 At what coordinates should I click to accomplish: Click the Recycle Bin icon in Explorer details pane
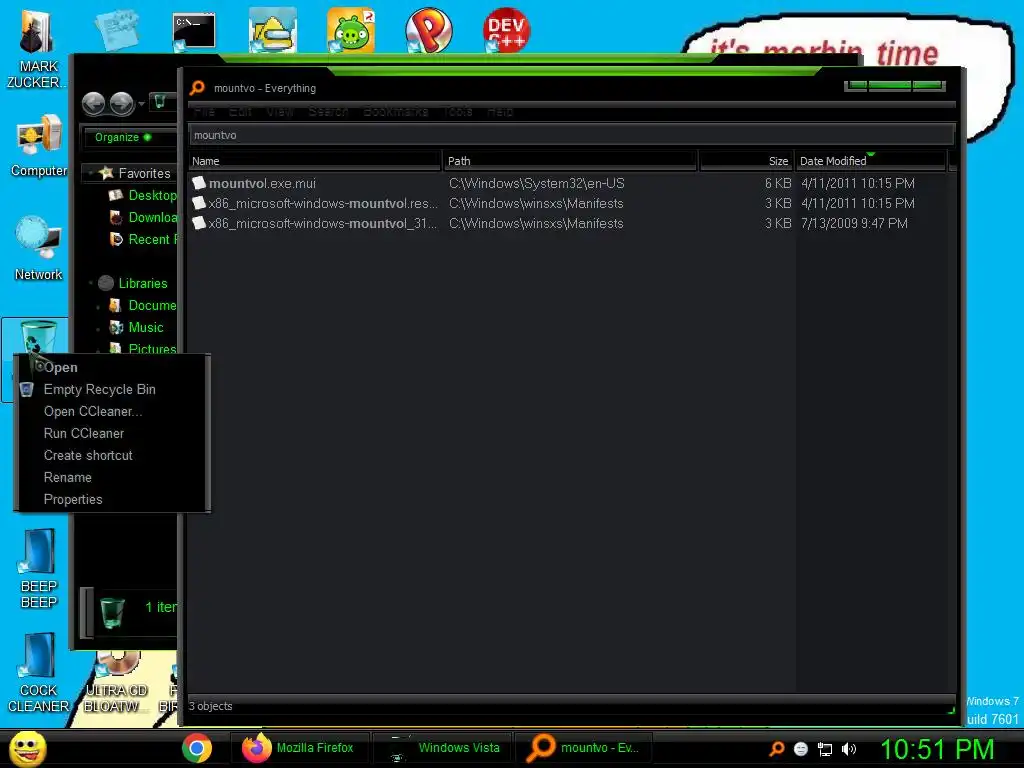click(x=112, y=613)
